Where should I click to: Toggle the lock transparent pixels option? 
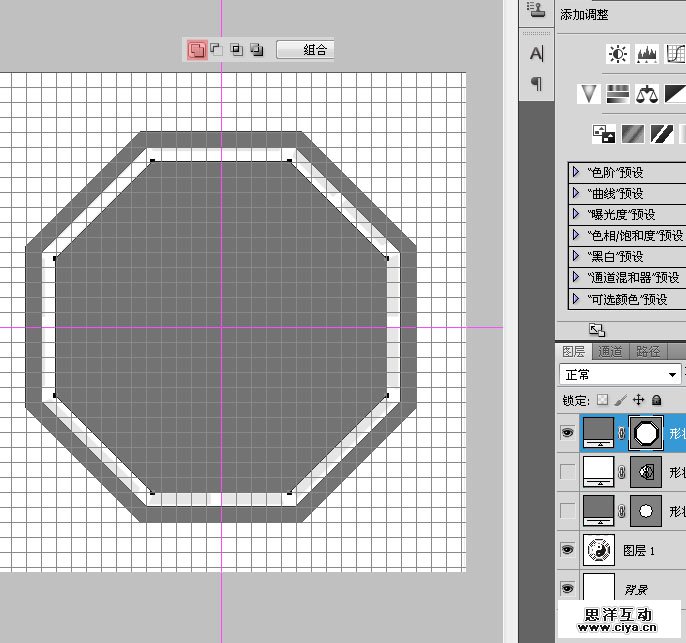pyautogui.click(x=602, y=400)
